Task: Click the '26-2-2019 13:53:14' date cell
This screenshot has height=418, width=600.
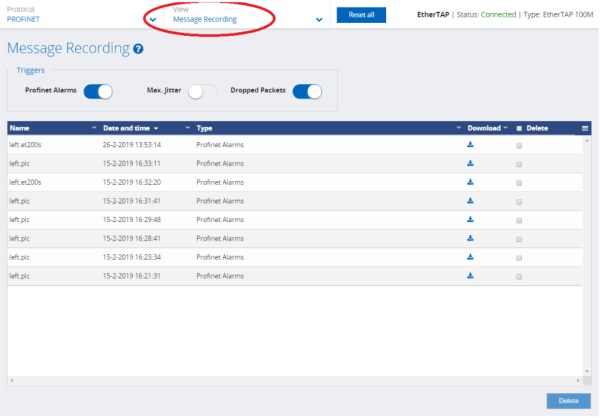Action: coord(132,145)
